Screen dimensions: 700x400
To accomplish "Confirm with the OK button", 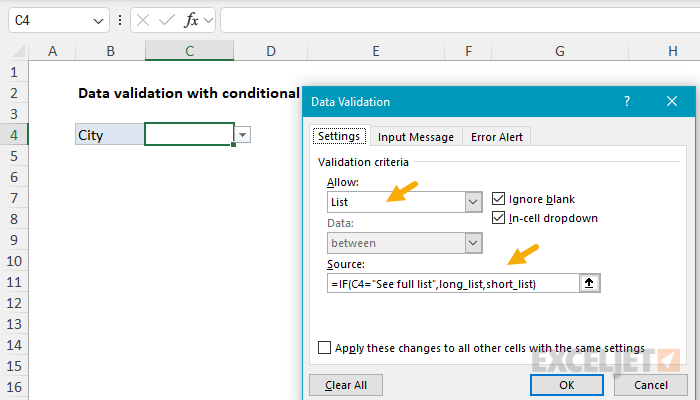I will point(567,385).
